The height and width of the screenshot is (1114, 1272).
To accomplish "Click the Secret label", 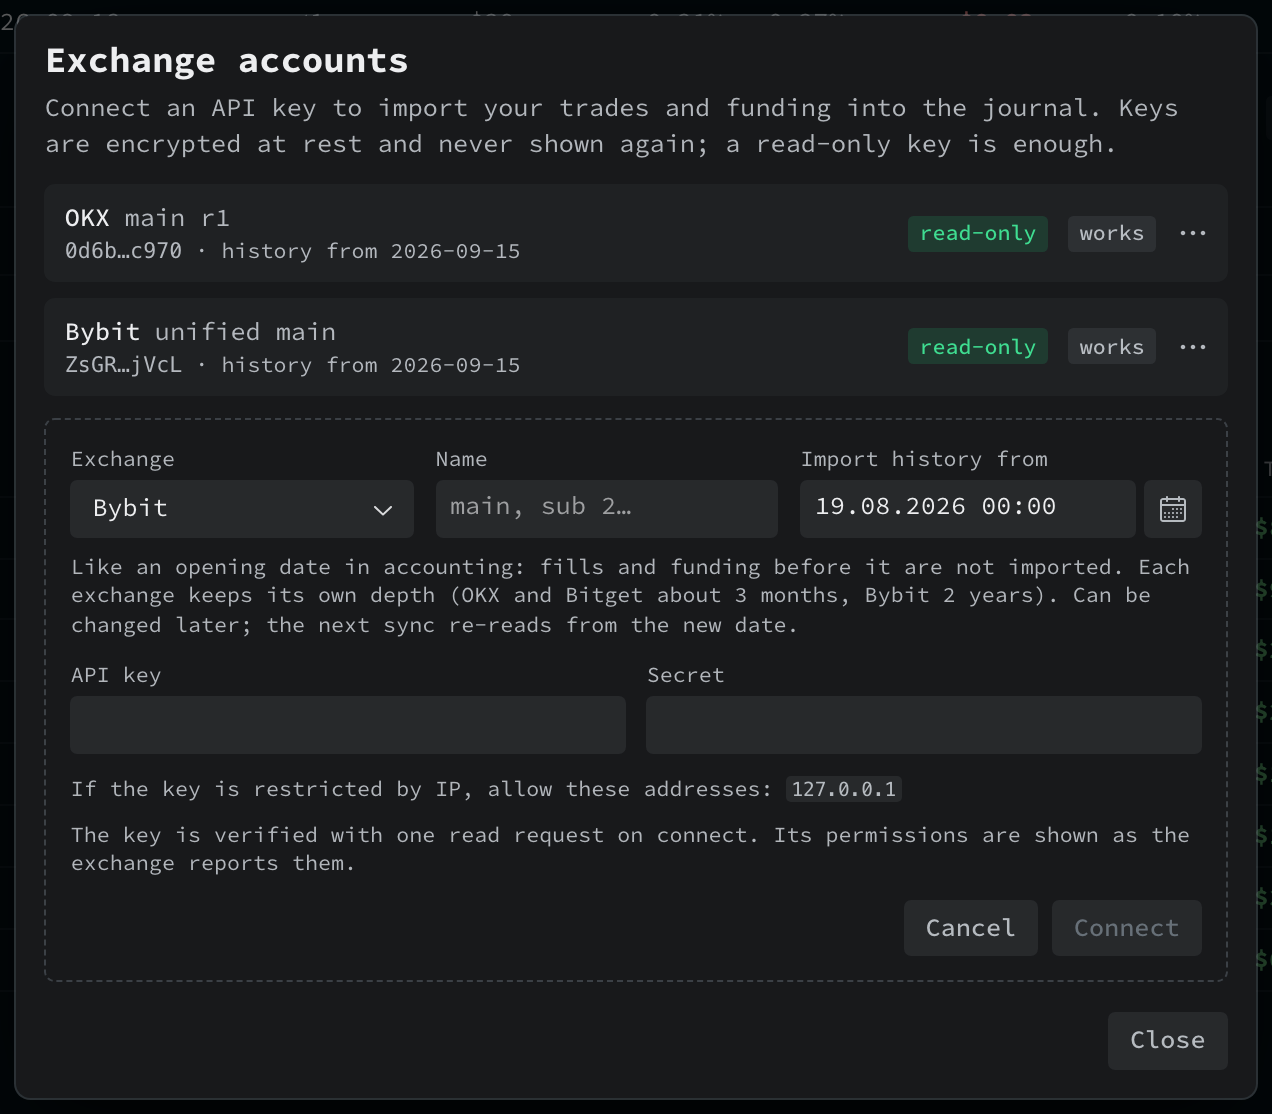I will [686, 675].
